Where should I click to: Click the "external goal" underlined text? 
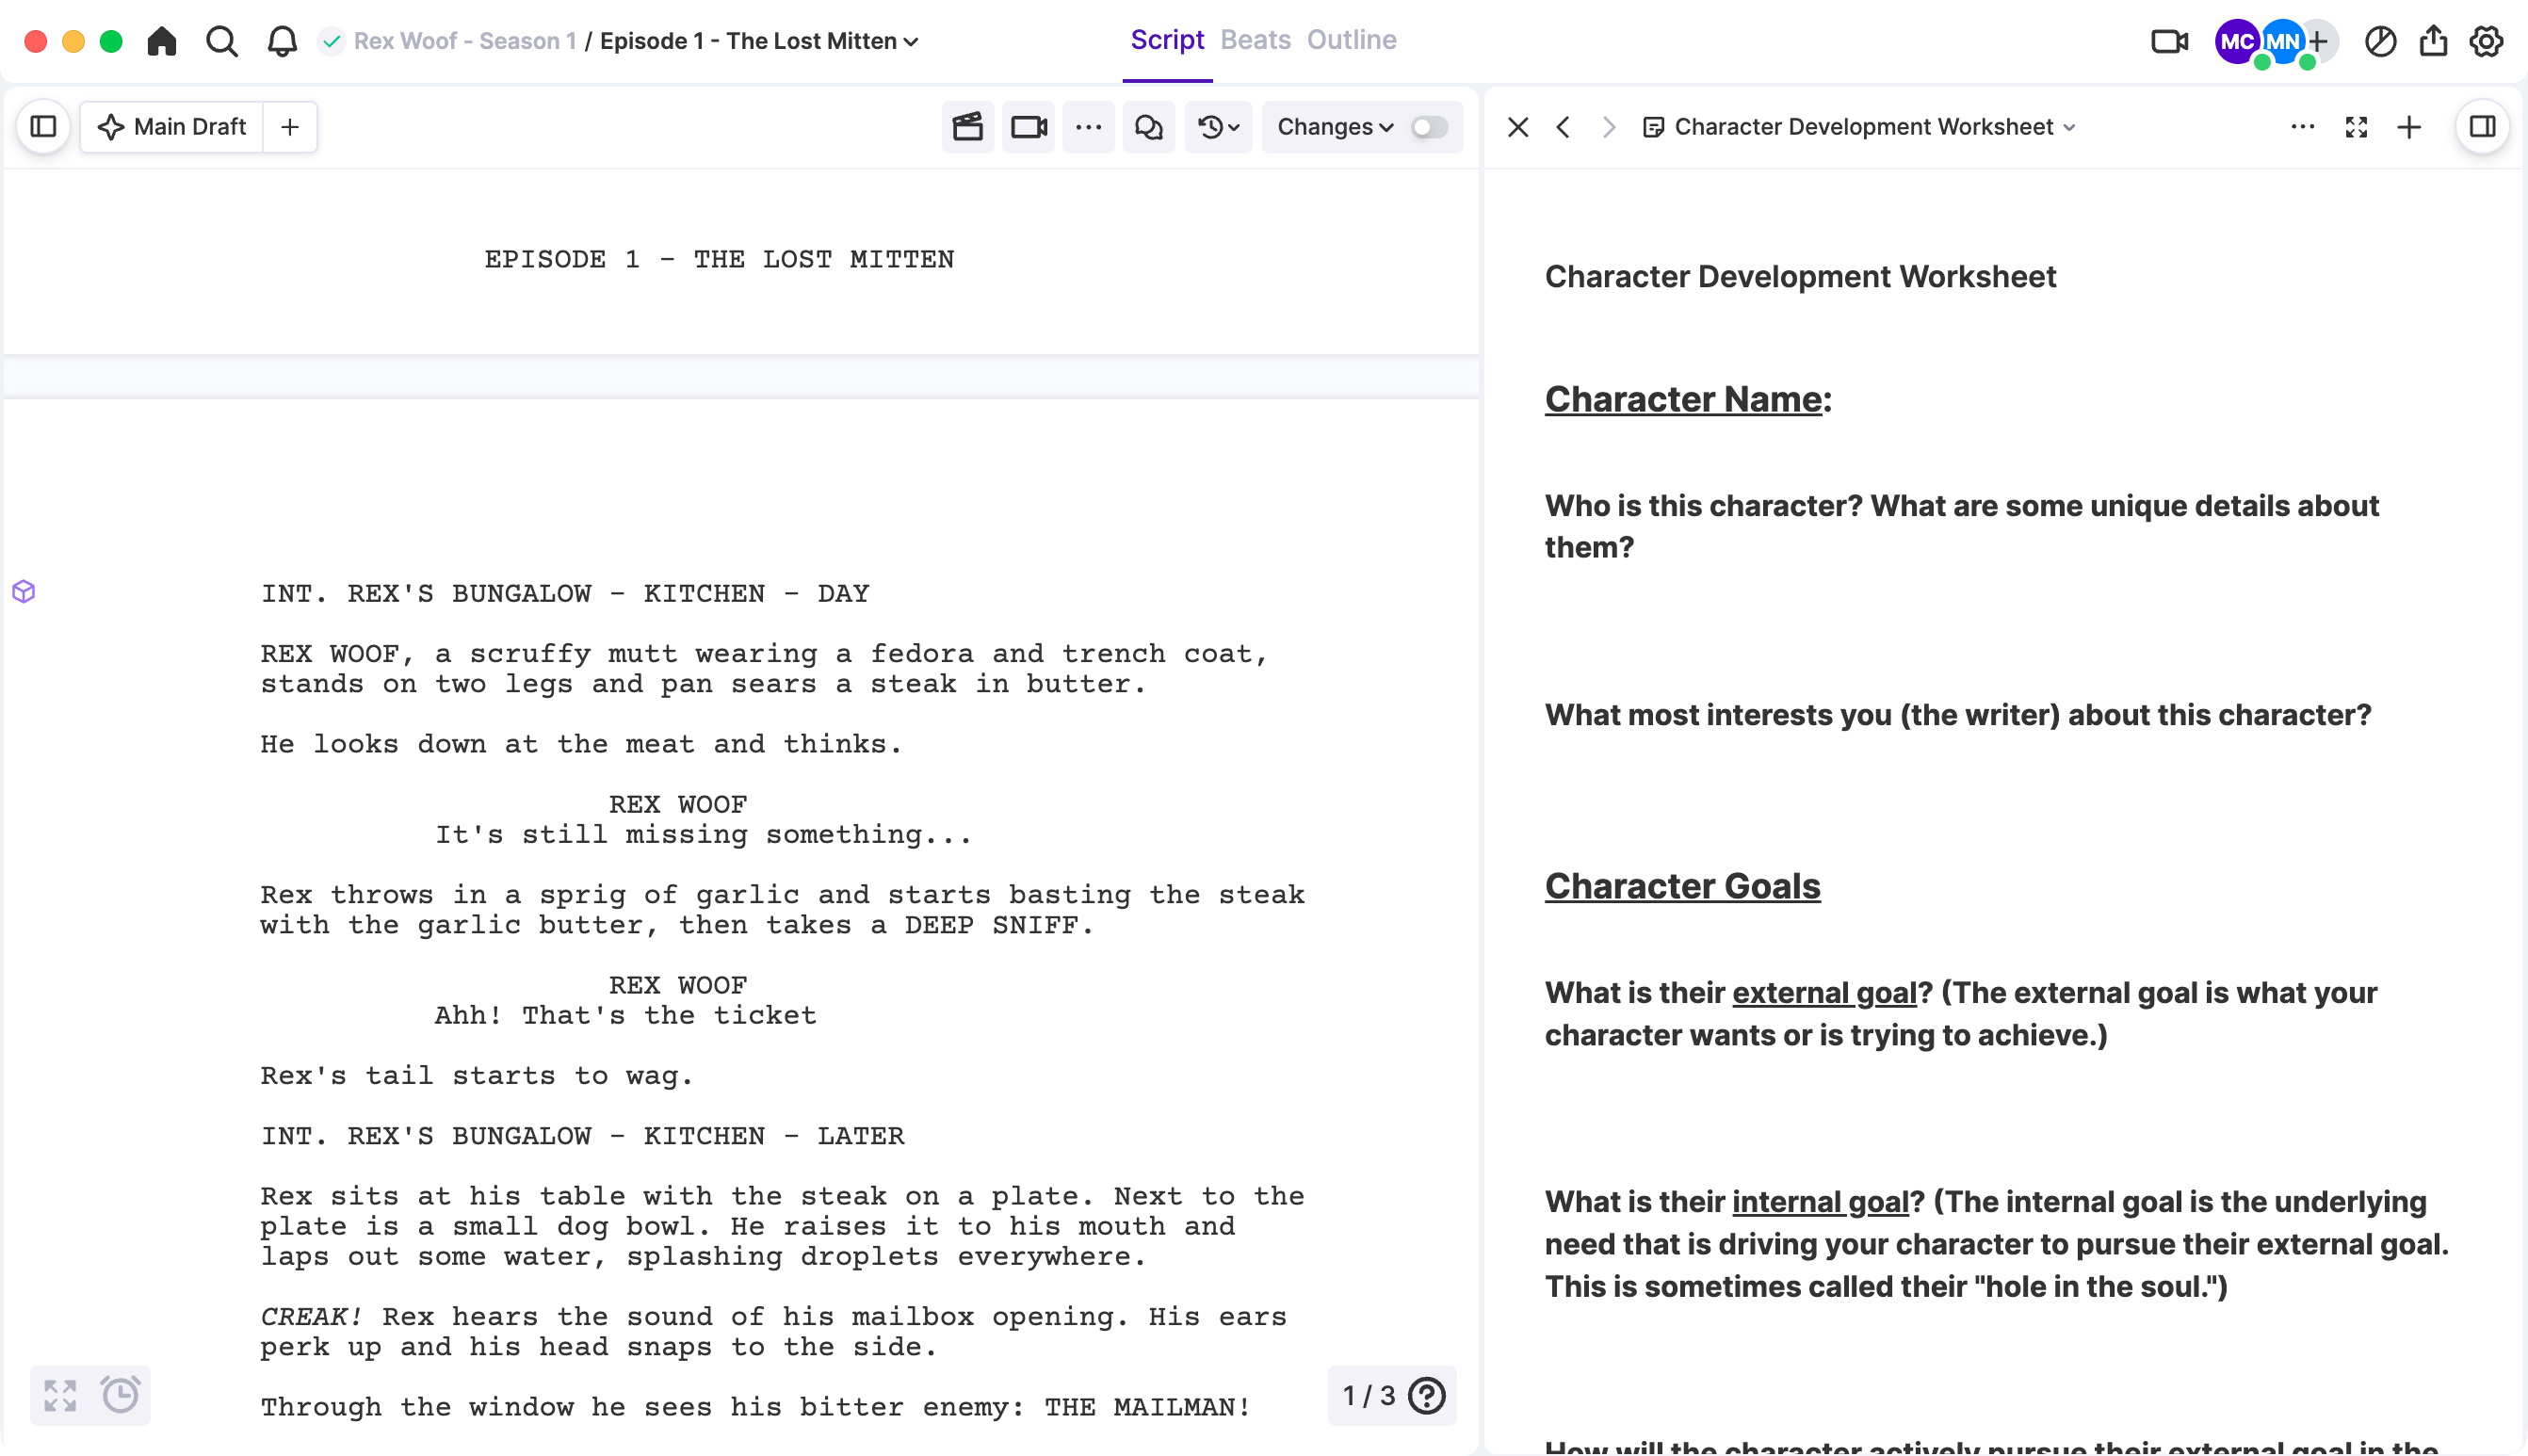click(1824, 993)
